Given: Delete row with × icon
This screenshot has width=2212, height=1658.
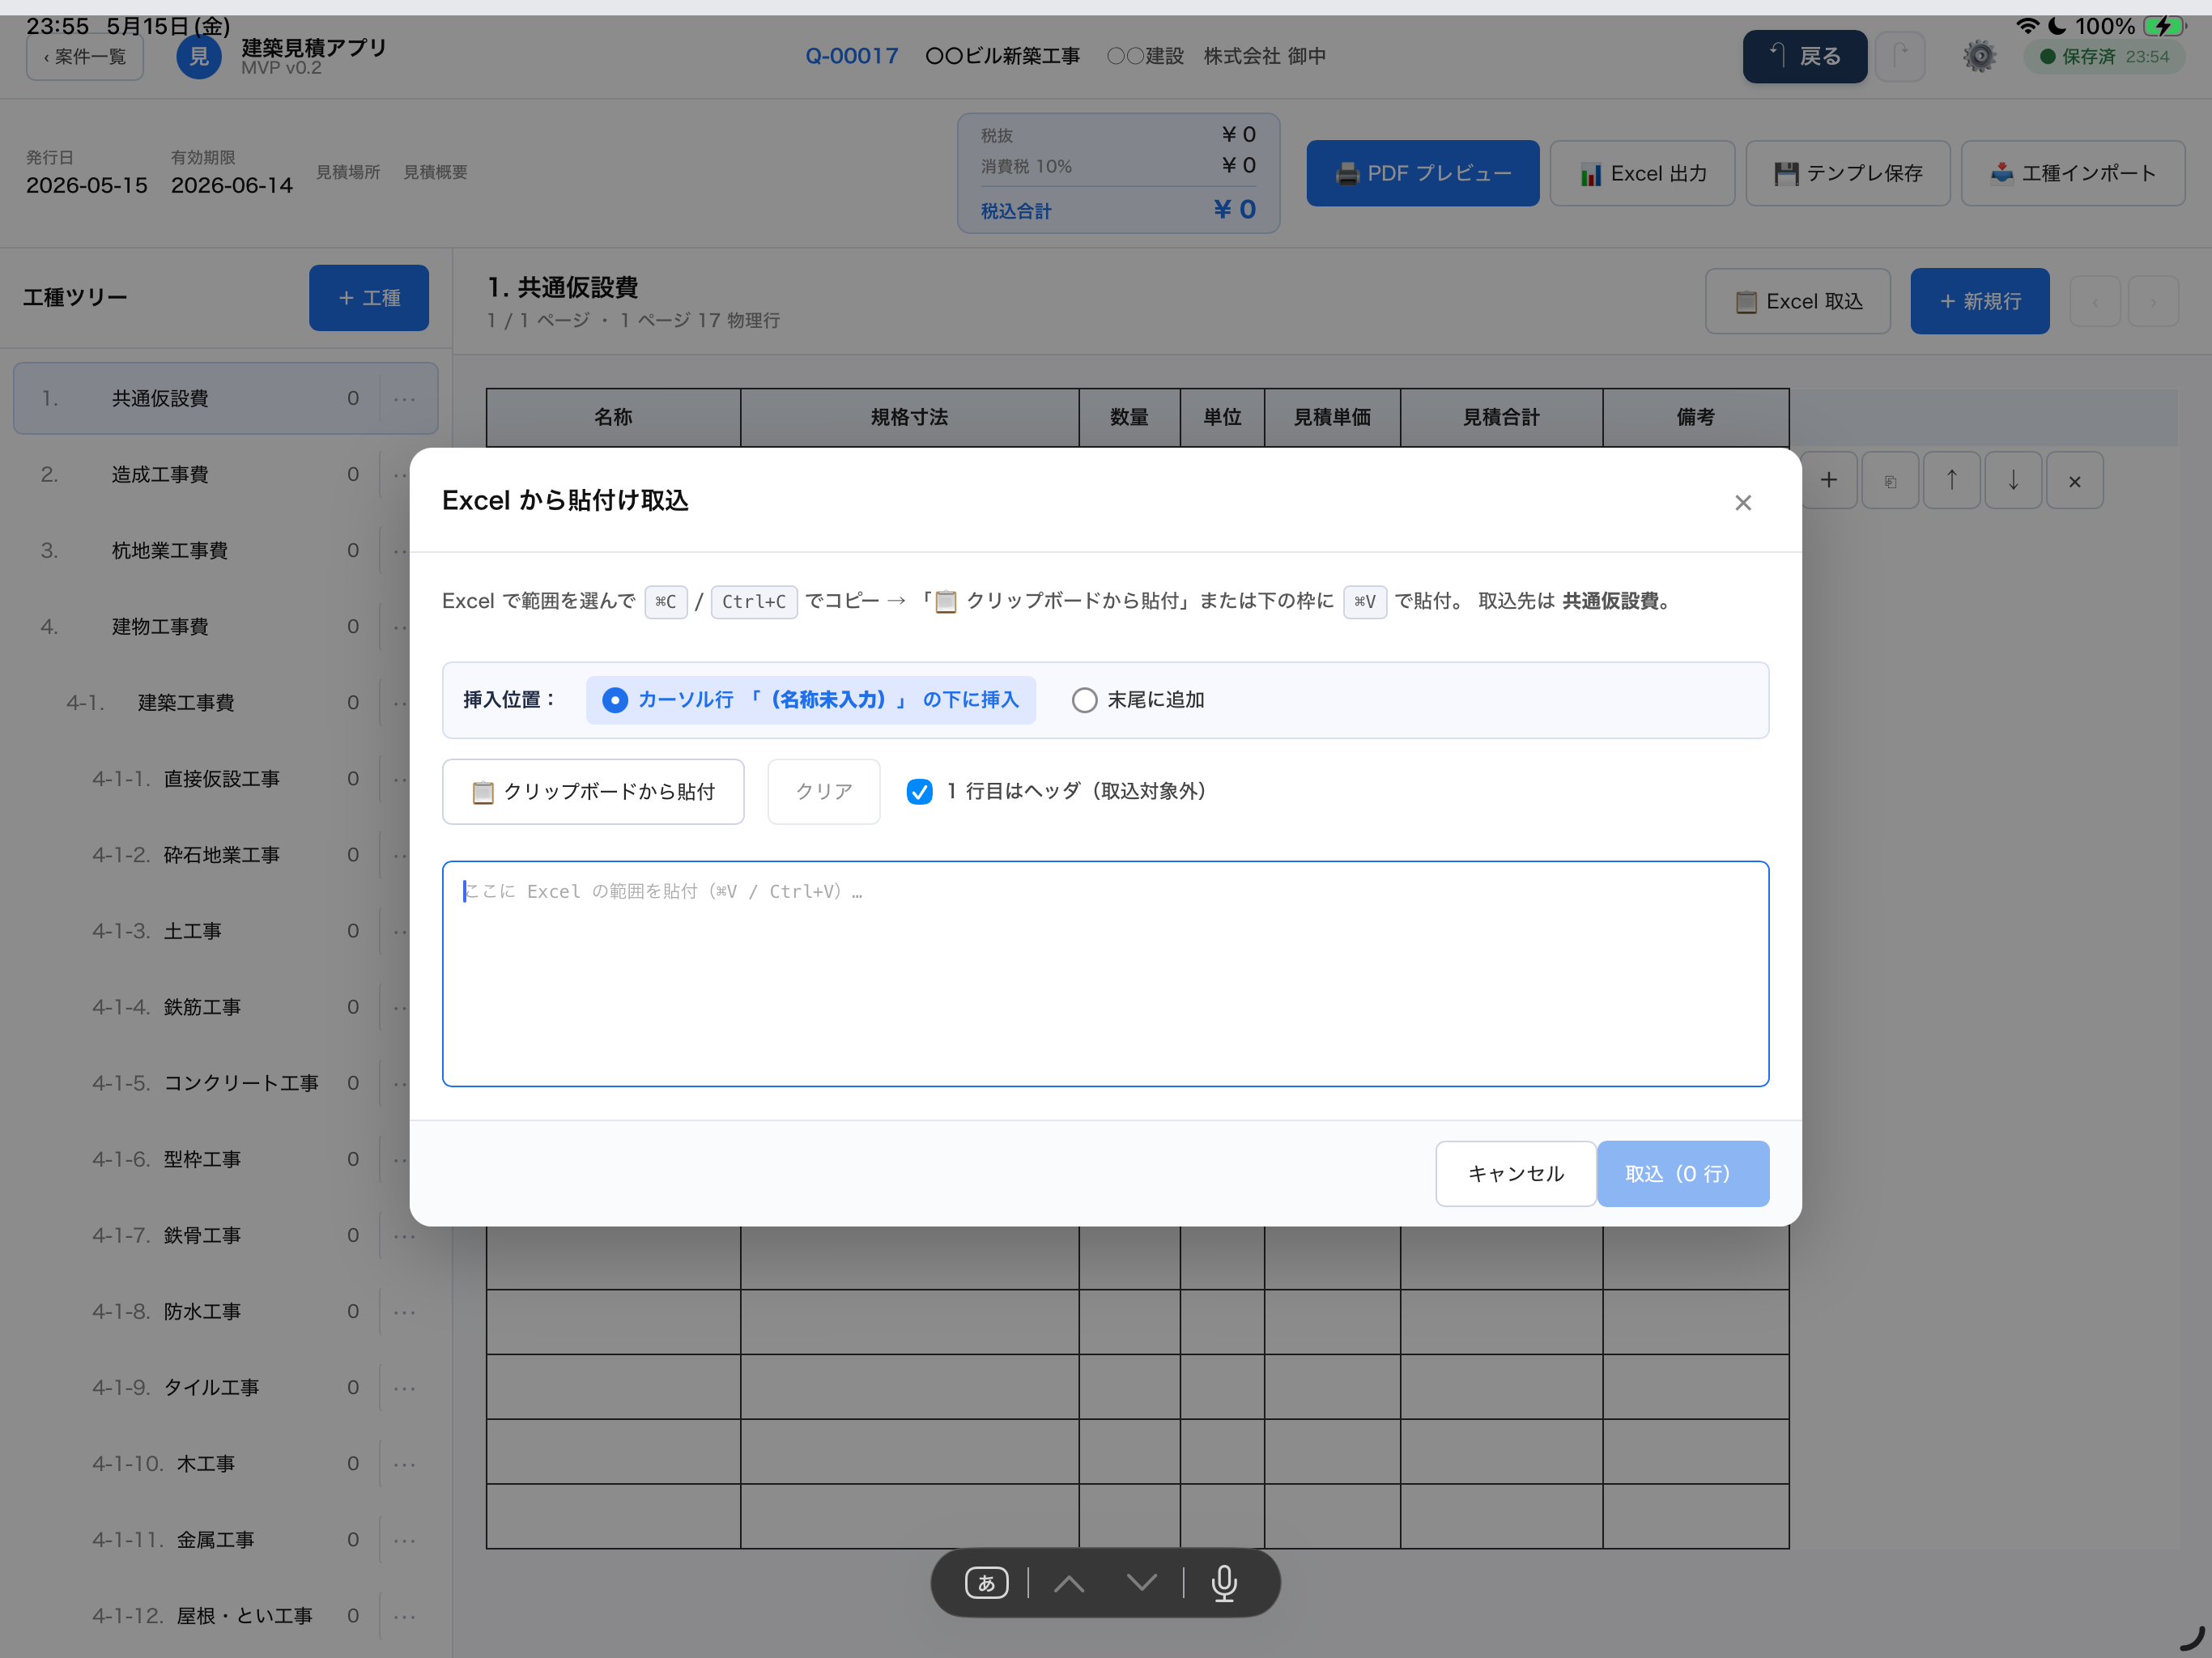Looking at the screenshot, I should [x=2074, y=480].
